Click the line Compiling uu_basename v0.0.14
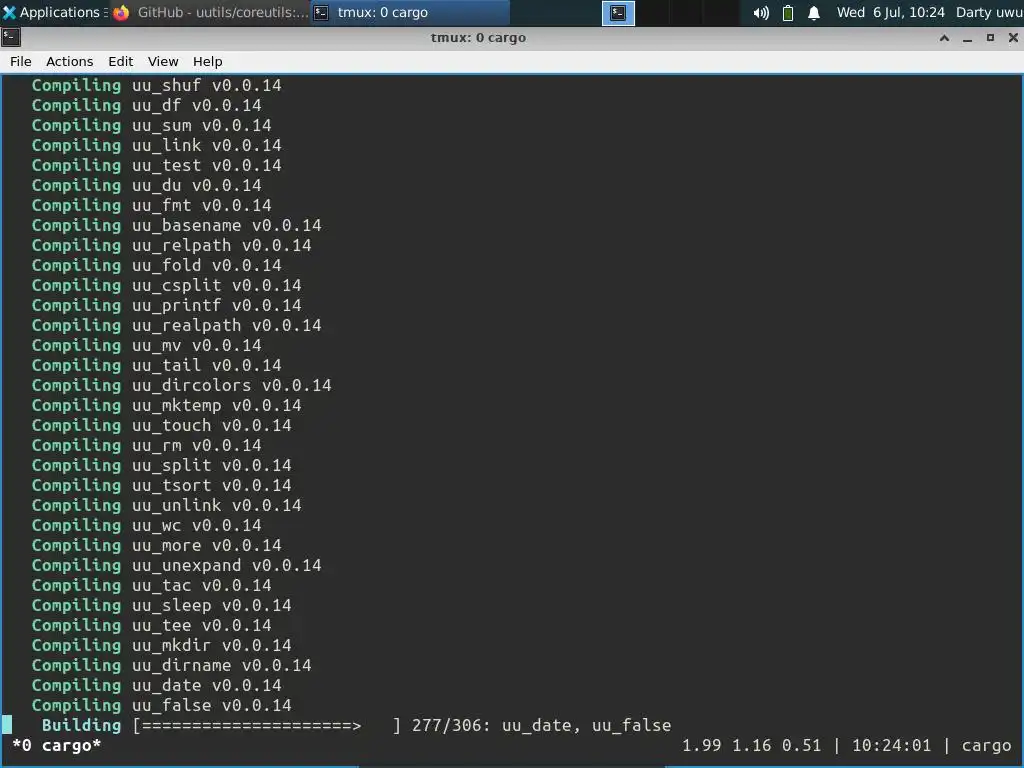The width and height of the screenshot is (1024, 768). 176,225
